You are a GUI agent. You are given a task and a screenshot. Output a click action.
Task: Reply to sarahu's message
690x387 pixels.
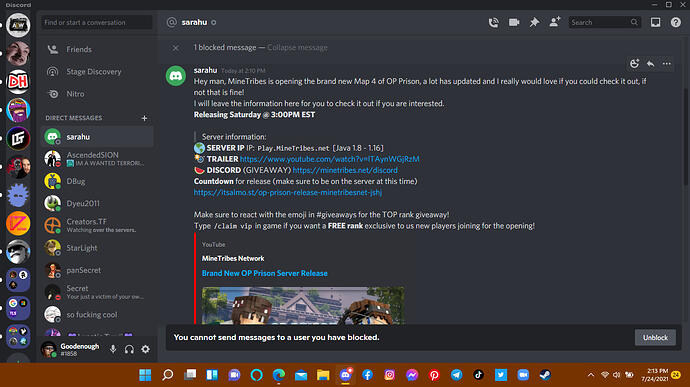(x=650, y=64)
